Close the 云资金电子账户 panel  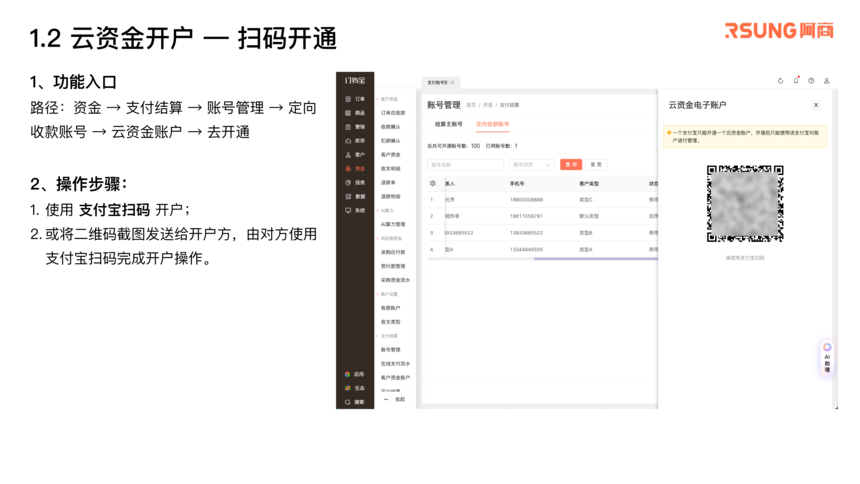[816, 105]
